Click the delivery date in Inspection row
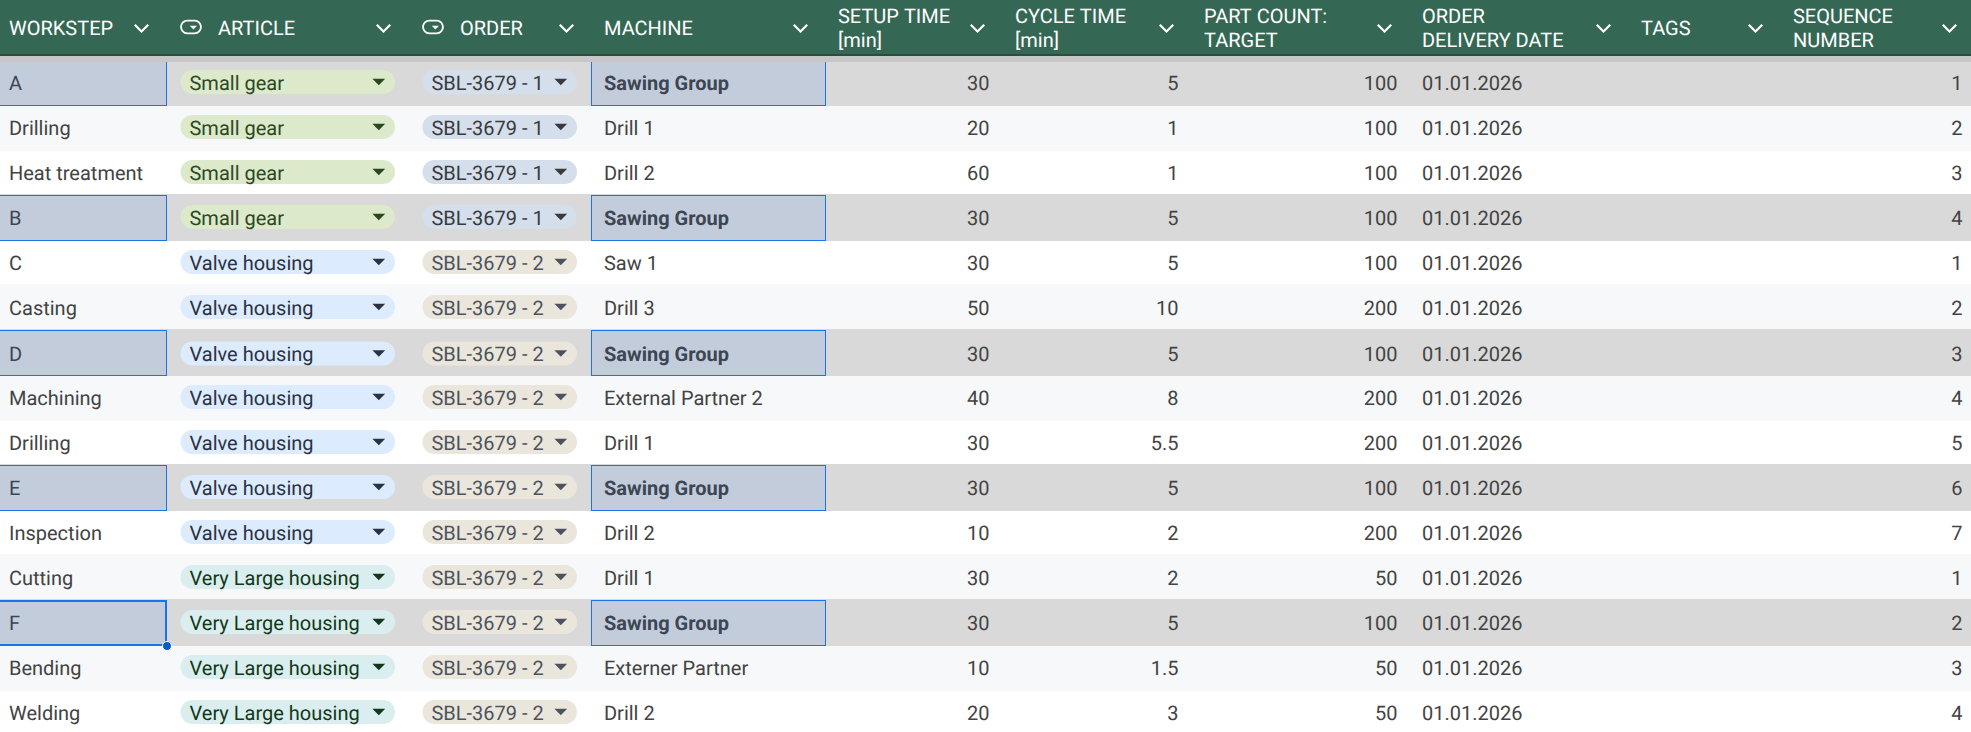The image size is (1971, 732). click(x=1471, y=533)
